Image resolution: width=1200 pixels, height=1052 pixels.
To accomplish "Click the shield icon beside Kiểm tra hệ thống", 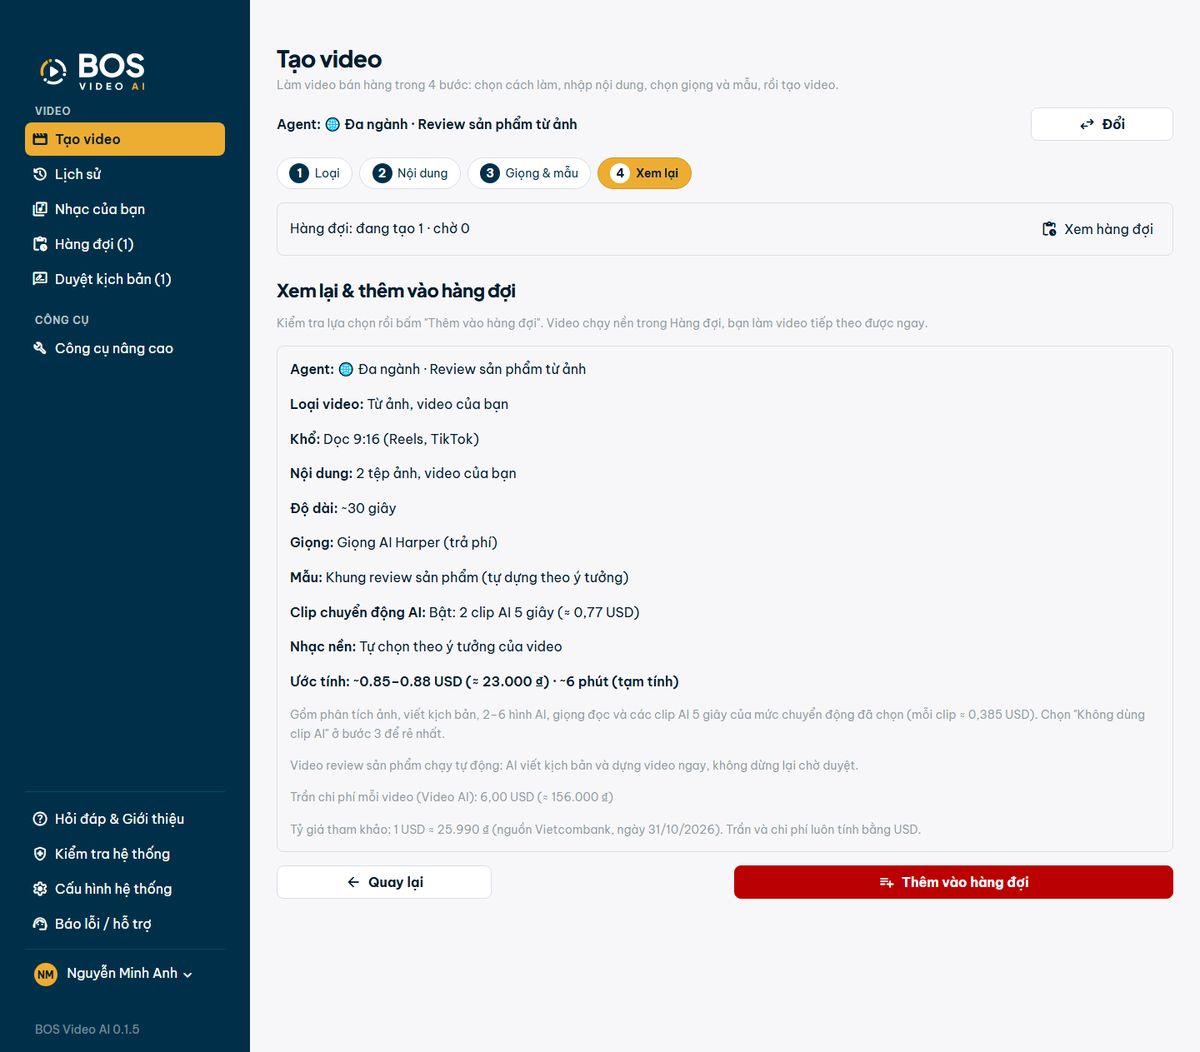I will [40, 854].
